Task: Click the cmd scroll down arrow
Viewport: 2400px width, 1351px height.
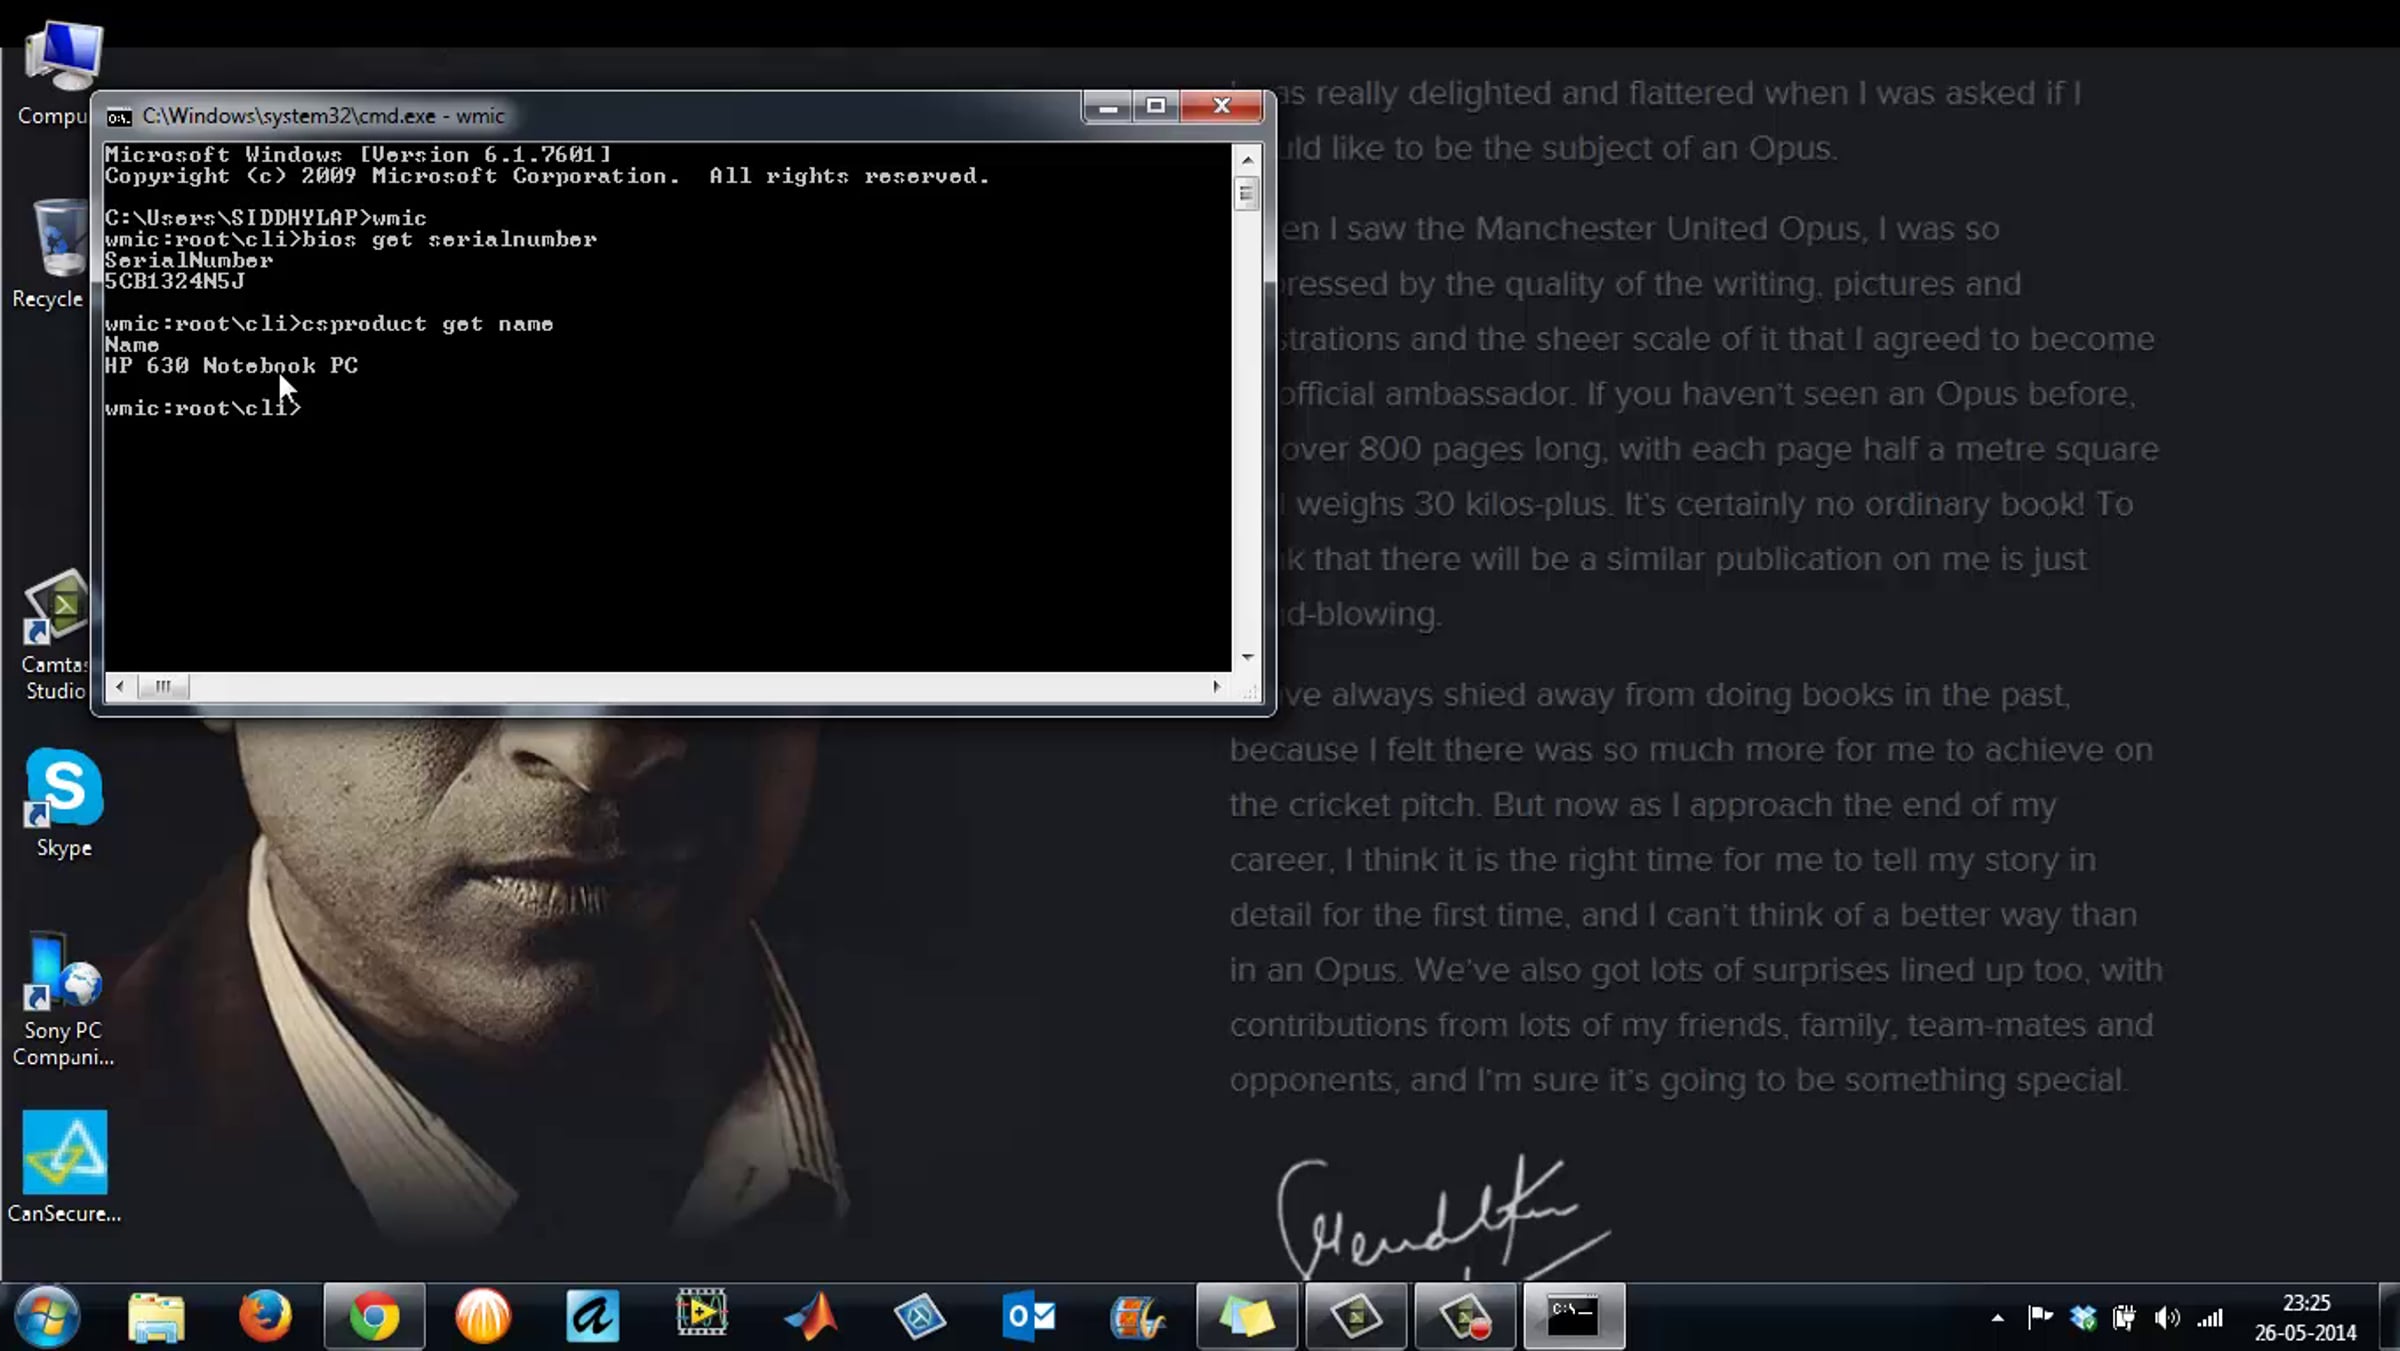Action: [1247, 657]
